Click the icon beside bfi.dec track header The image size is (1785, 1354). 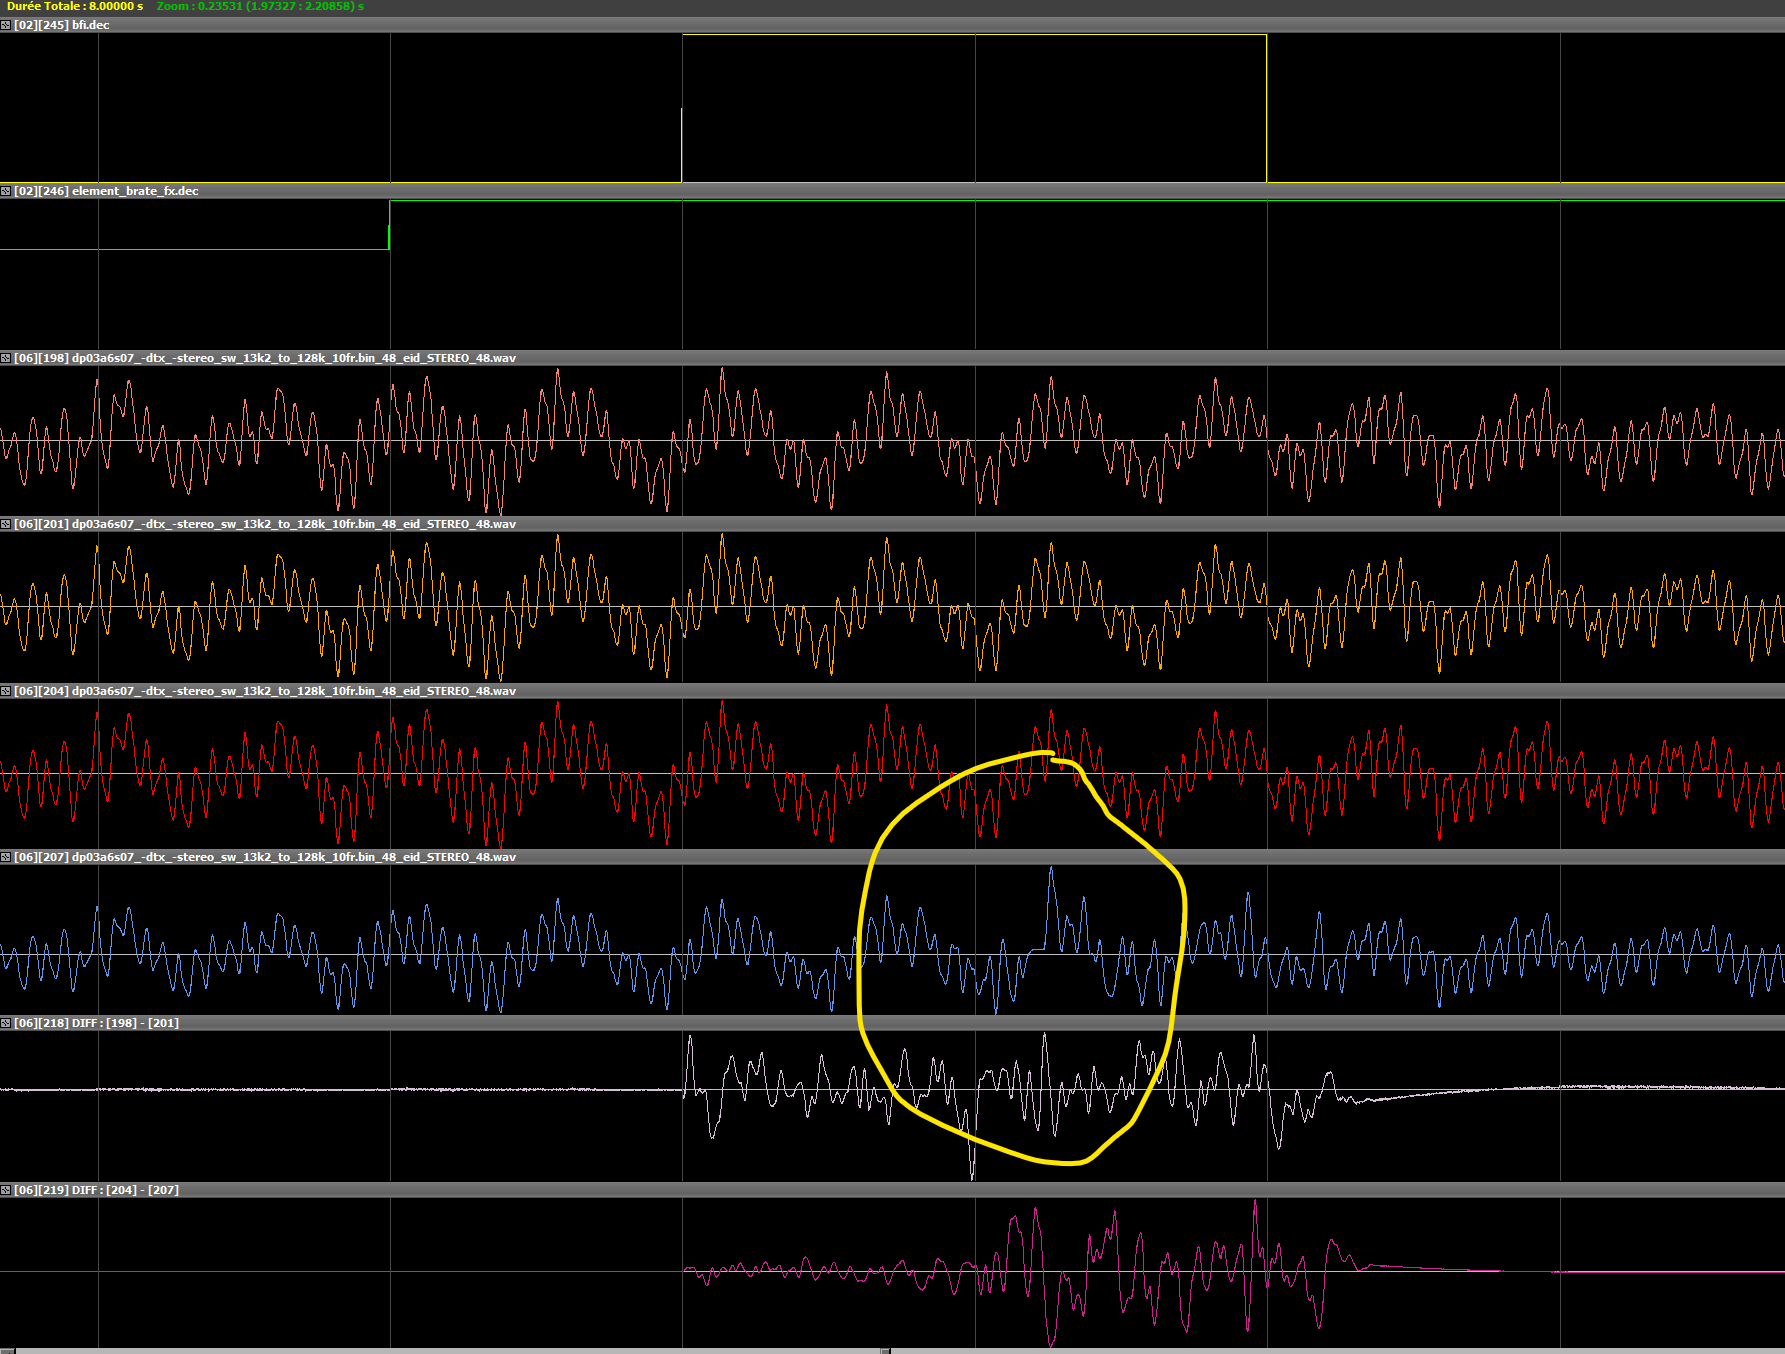pyautogui.click(x=6, y=25)
